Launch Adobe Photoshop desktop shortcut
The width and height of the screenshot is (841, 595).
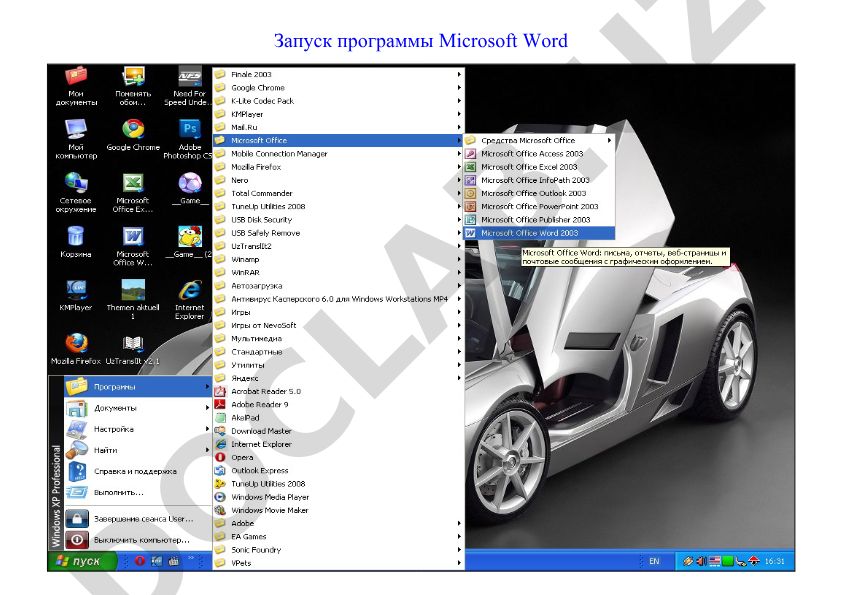tap(189, 139)
